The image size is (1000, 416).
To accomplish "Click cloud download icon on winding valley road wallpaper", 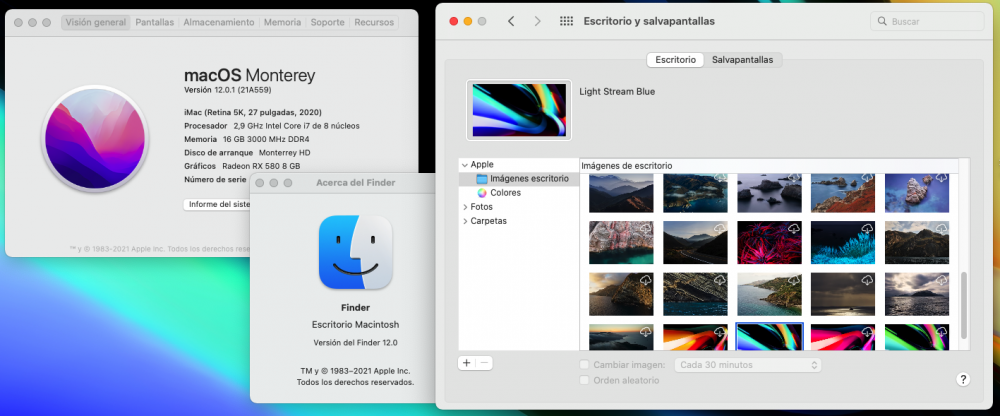I will [720, 228].
